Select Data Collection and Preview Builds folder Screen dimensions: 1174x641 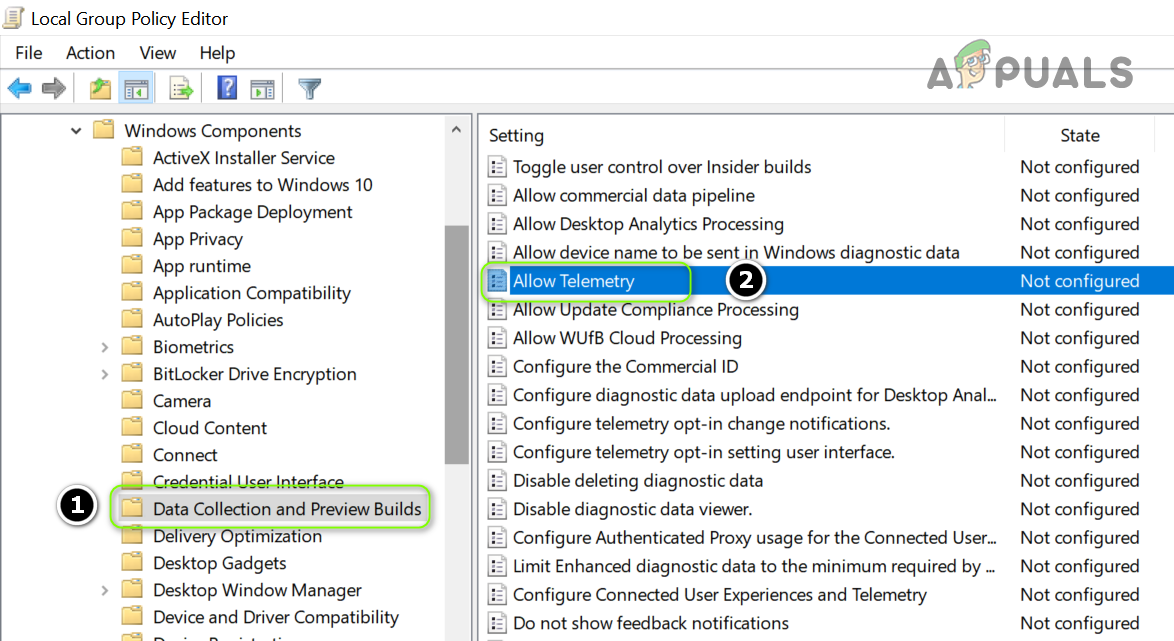coord(286,509)
